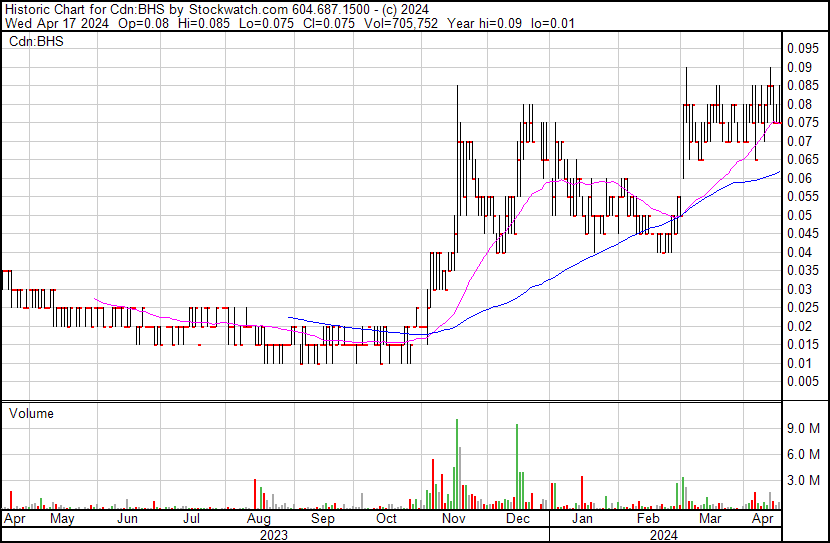830x543 pixels.
Task: Click the 0.06 price axis label
Action: 799,178
